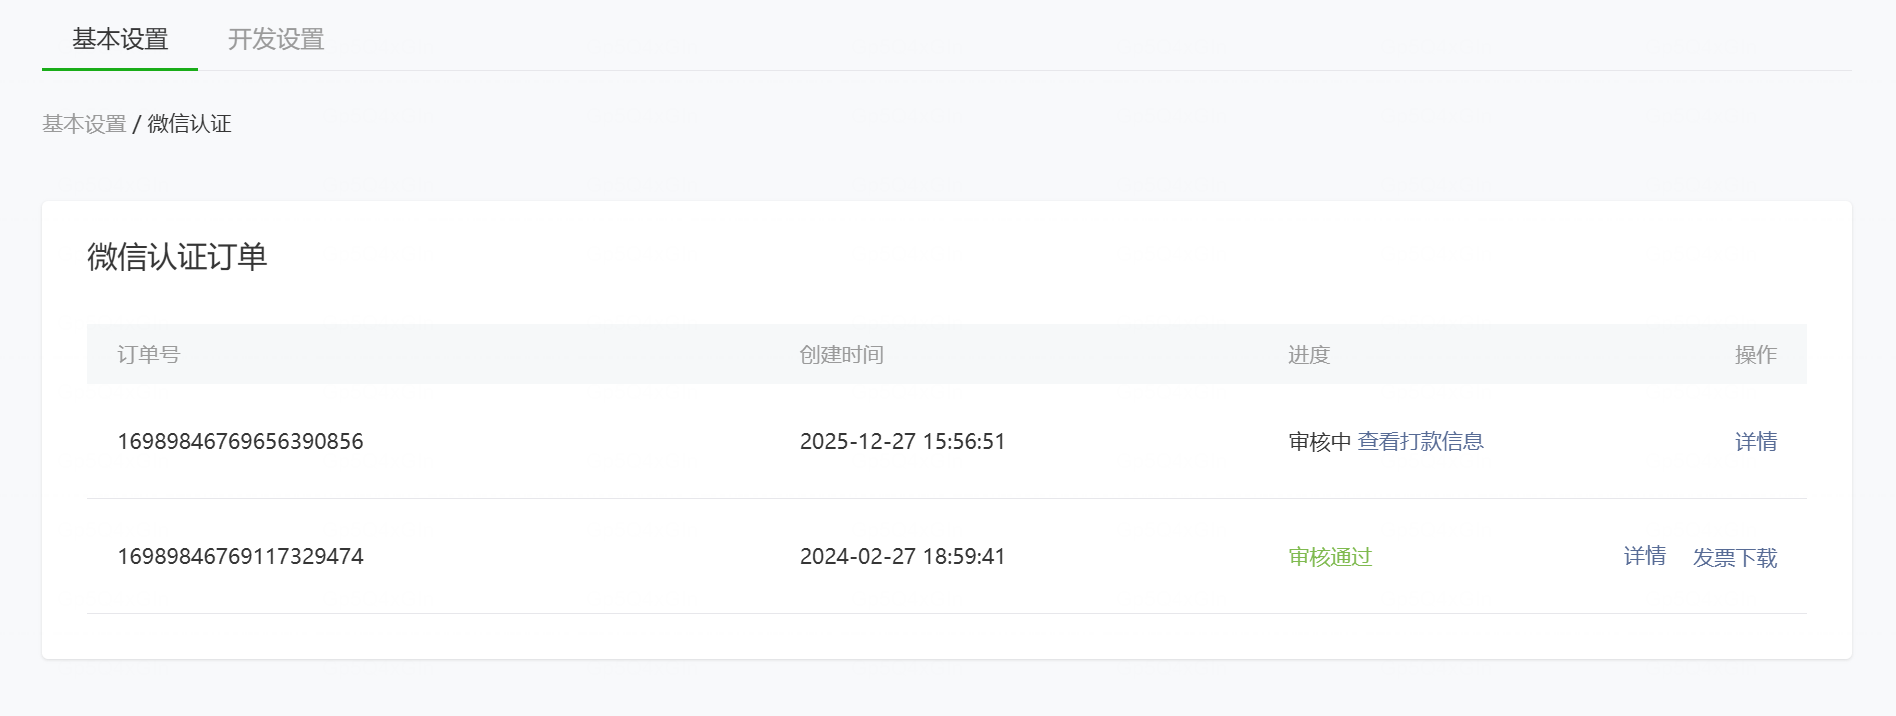Click the 订单号 column header
Viewport: 1896px width, 716px height.
click(148, 355)
